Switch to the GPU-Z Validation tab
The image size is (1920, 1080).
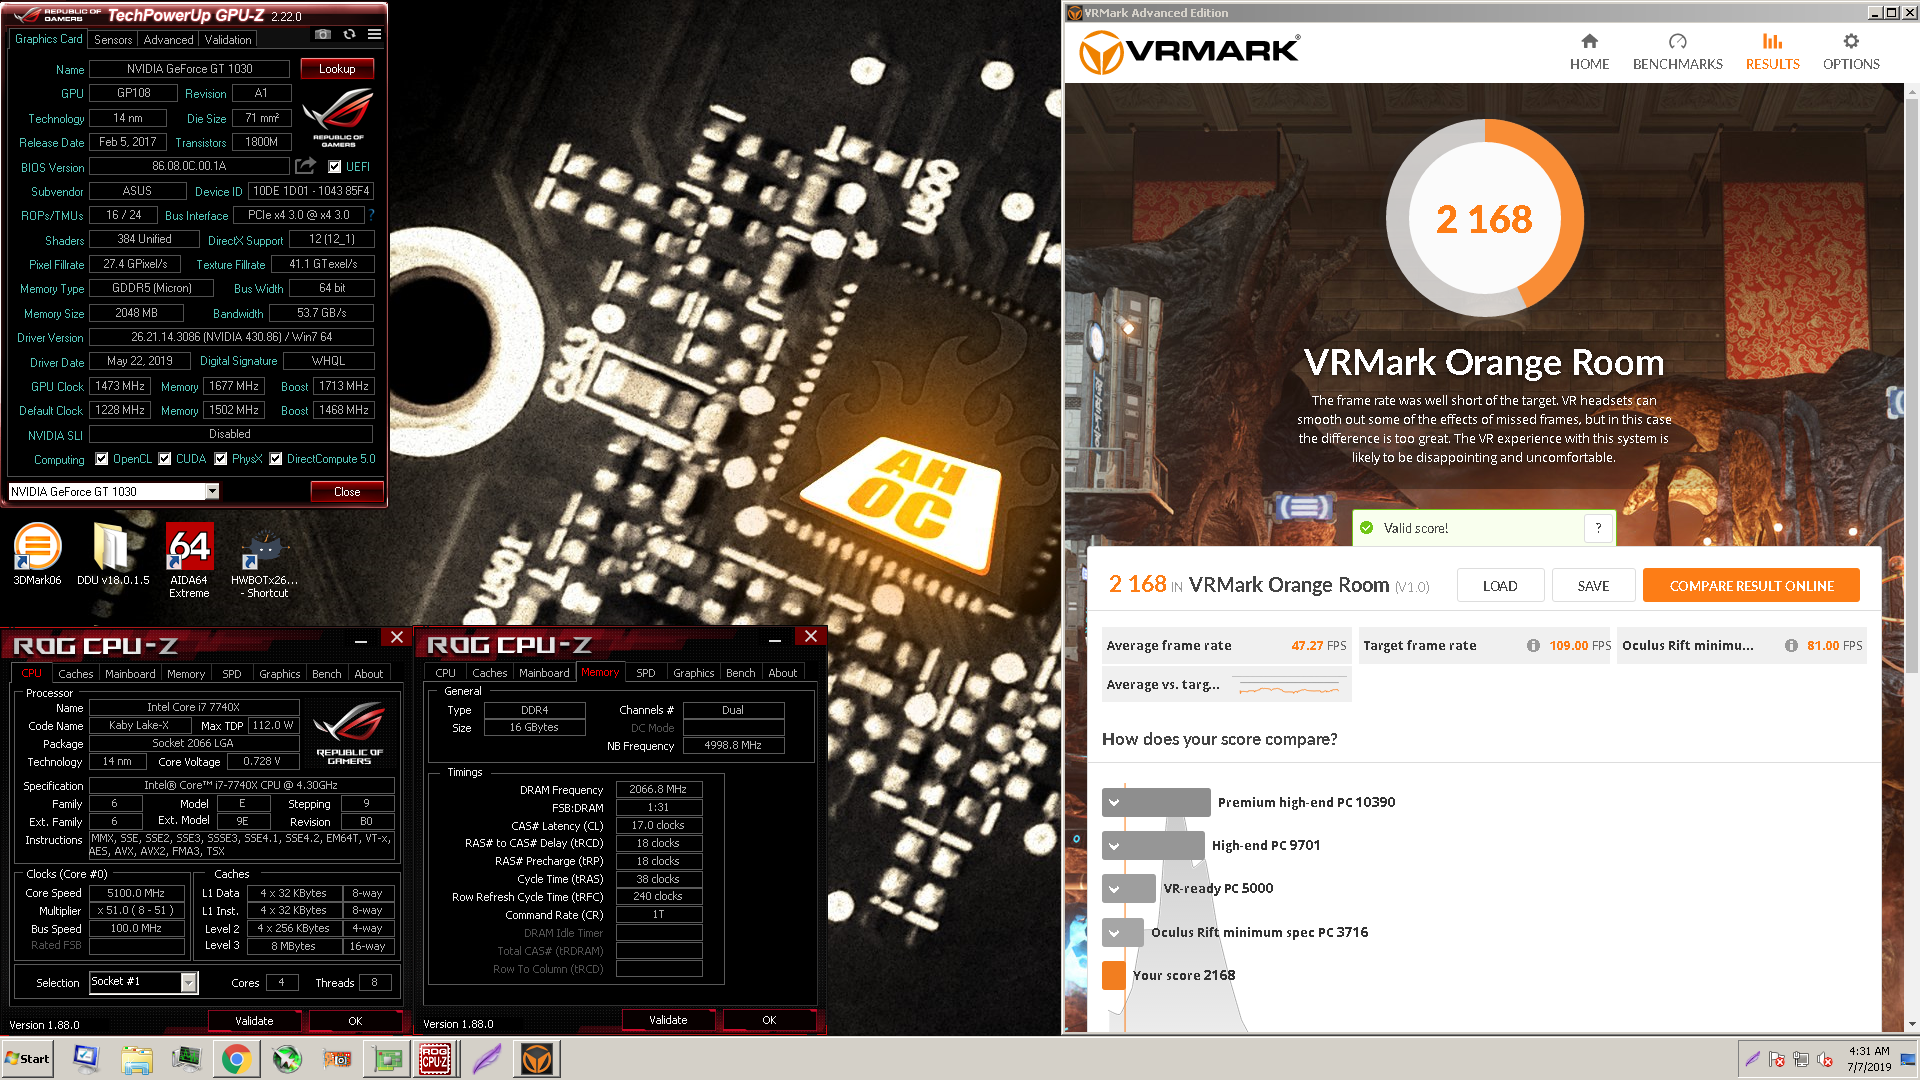[x=228, y=40]
